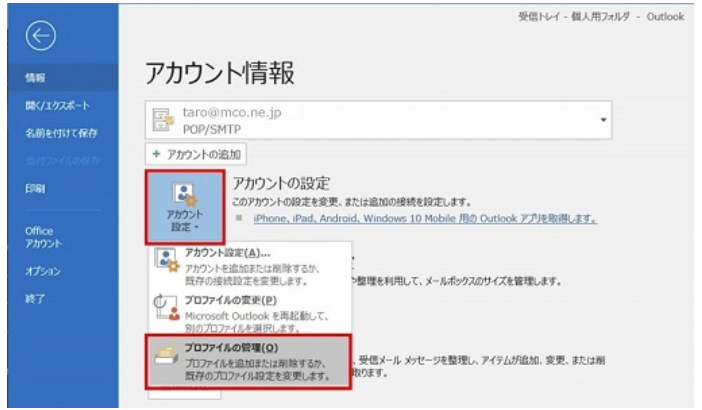Click the プロファイルの管理 folder icon
This screenshot has height=410, width=702.
point(166,355)
